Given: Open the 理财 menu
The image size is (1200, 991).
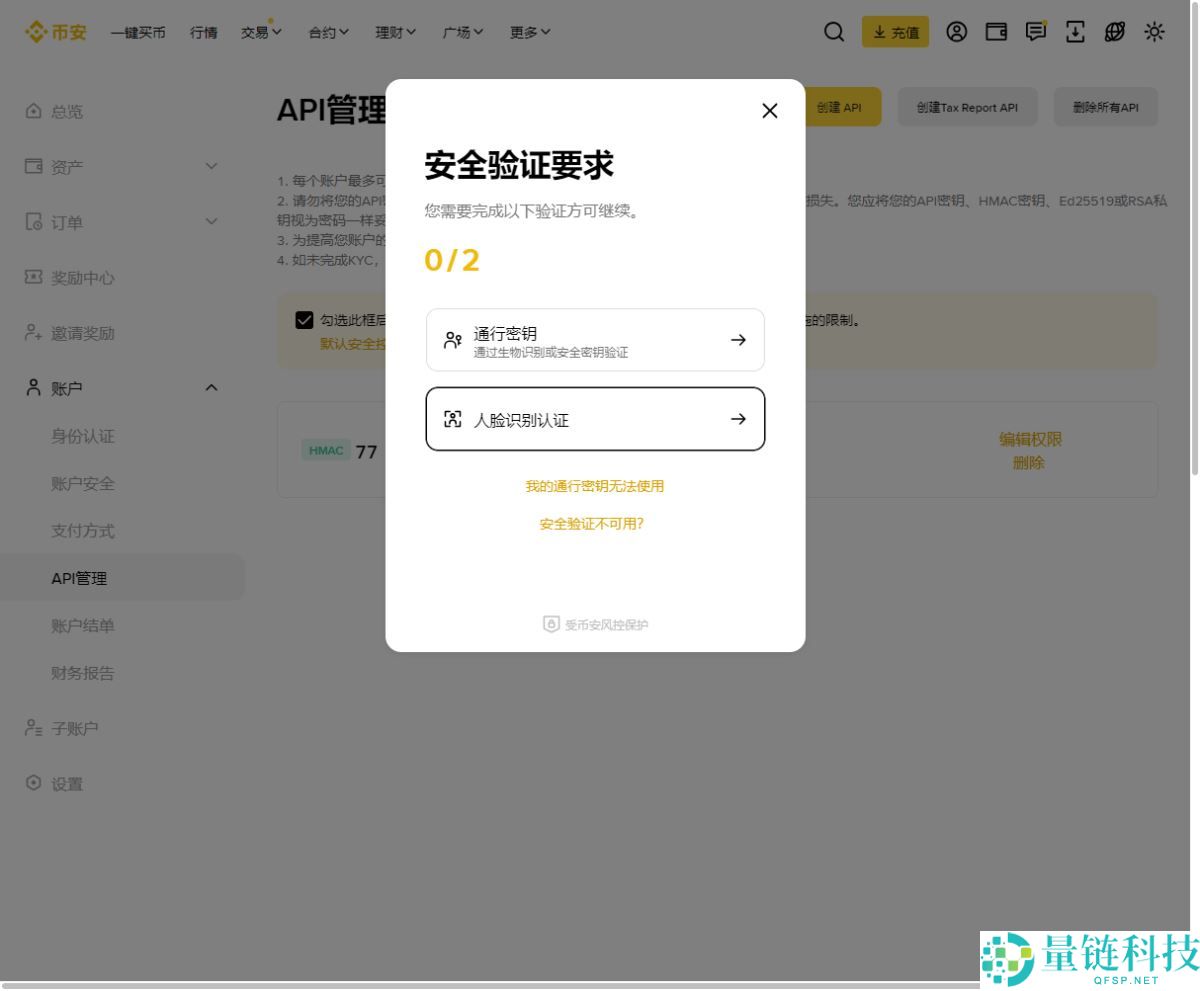Looking at the screenshot, I should 394,31.
